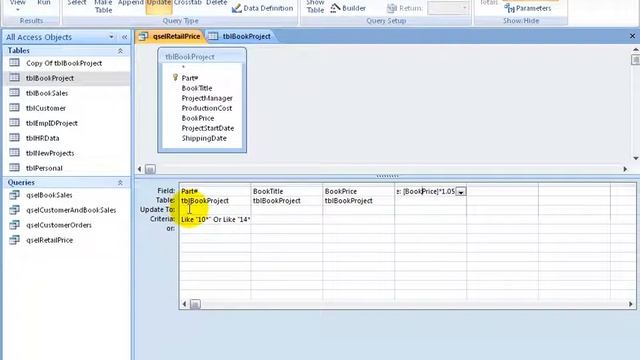The height and width of the screenshot is (360, 640).
Task: Click the tblBookSales table icon
Action: [14, 93]
